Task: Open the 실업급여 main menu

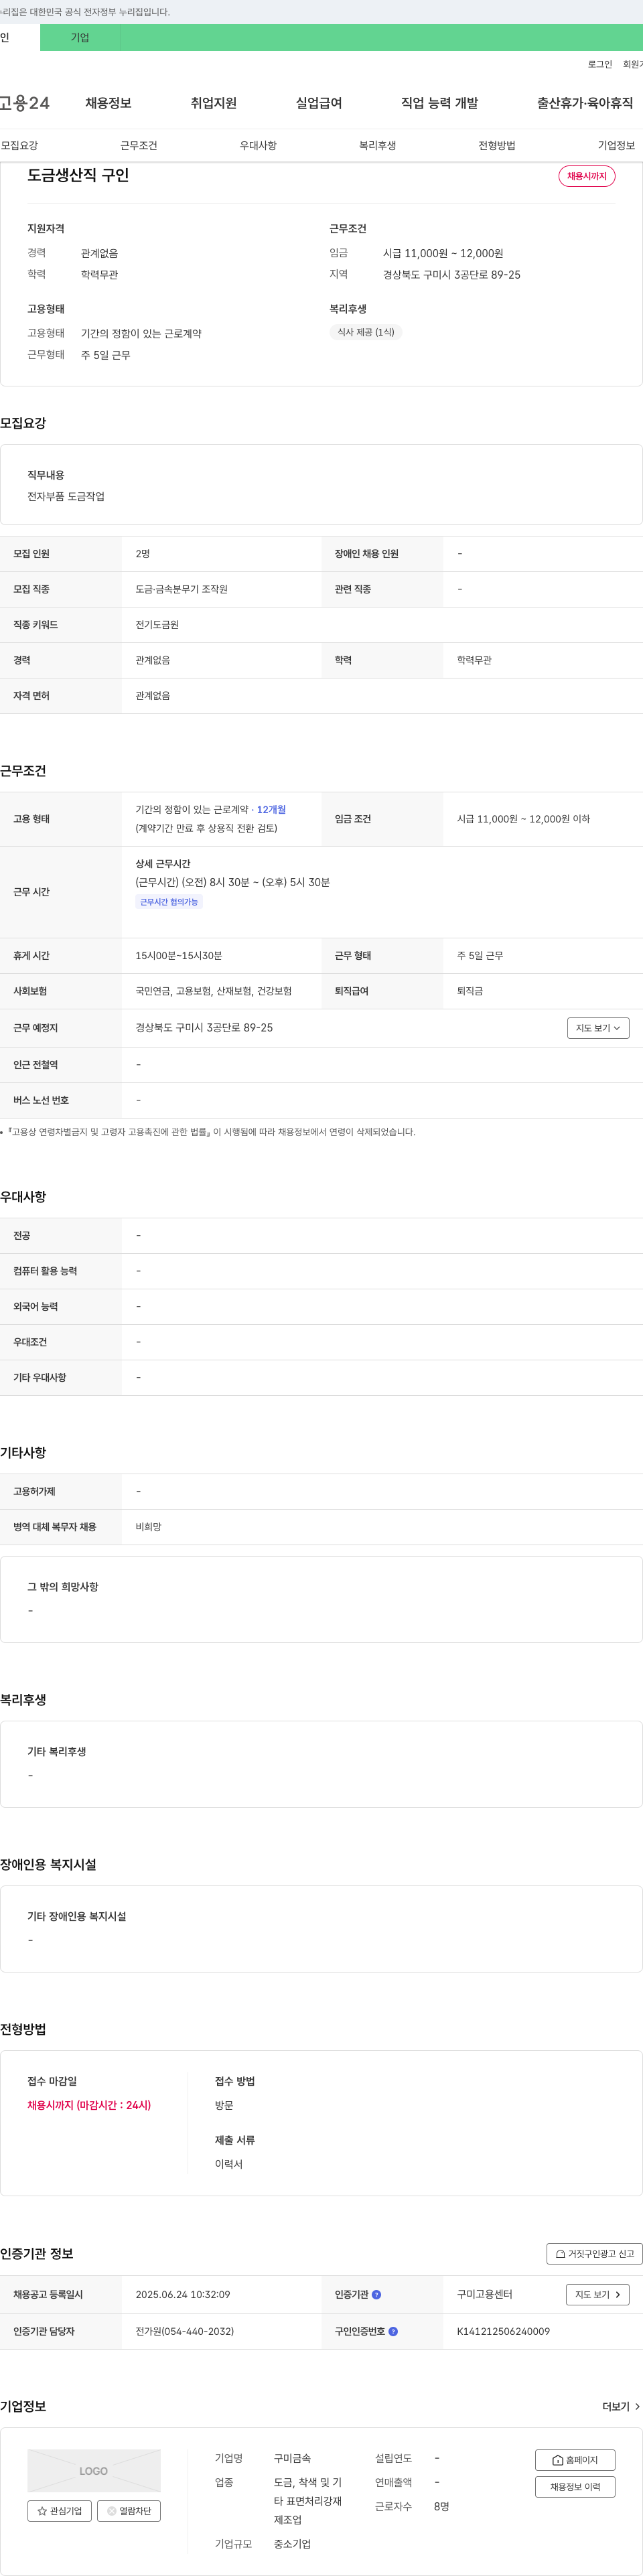Action: pyautogui.click(x=319, y=103)
